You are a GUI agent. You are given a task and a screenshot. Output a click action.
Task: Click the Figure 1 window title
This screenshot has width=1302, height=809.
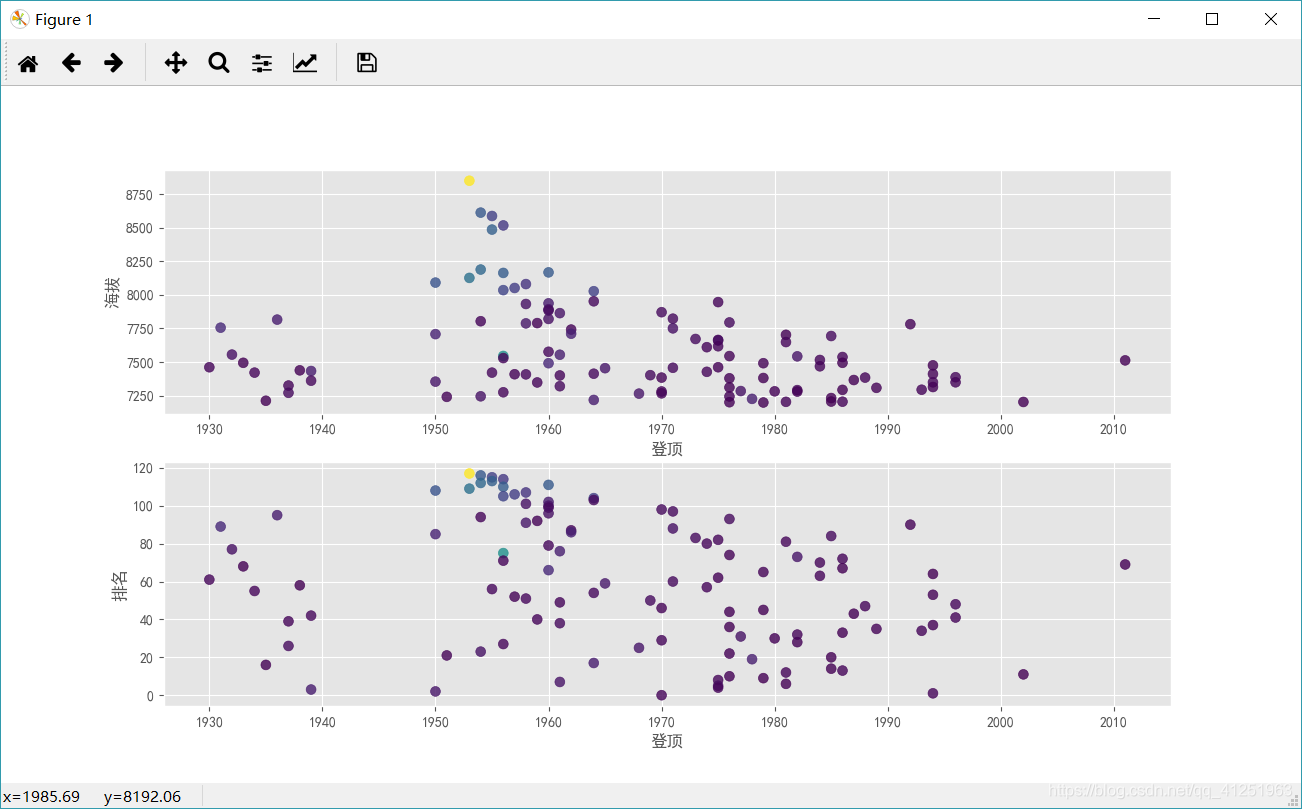click(64, 19)
